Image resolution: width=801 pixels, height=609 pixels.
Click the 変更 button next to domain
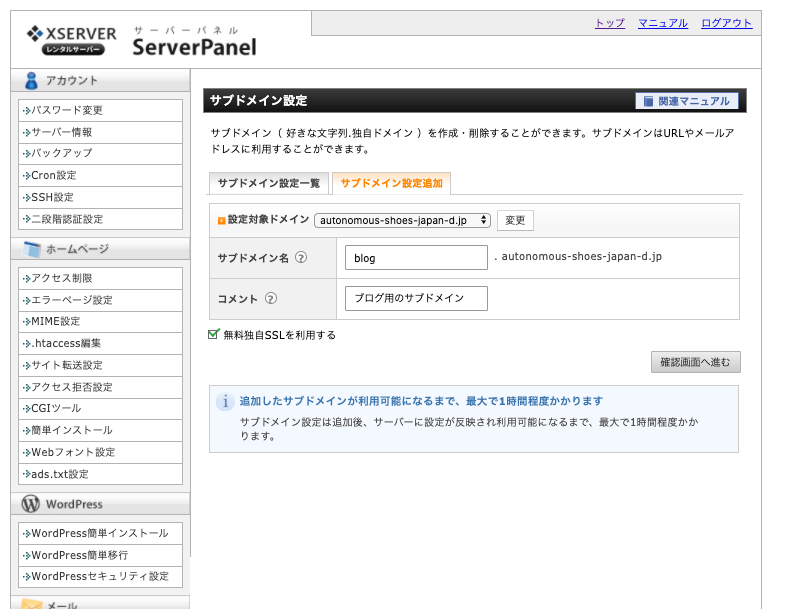coord(515,220)
